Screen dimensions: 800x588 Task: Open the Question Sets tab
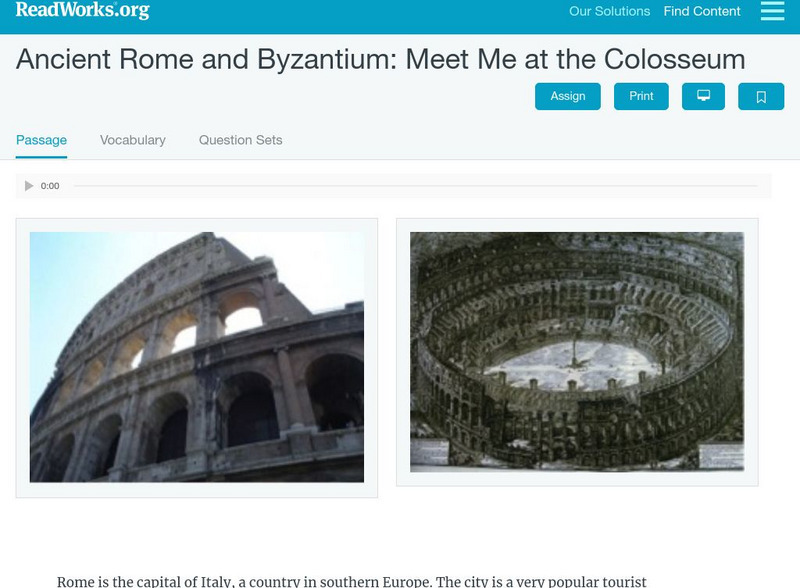tap(240, 140)
